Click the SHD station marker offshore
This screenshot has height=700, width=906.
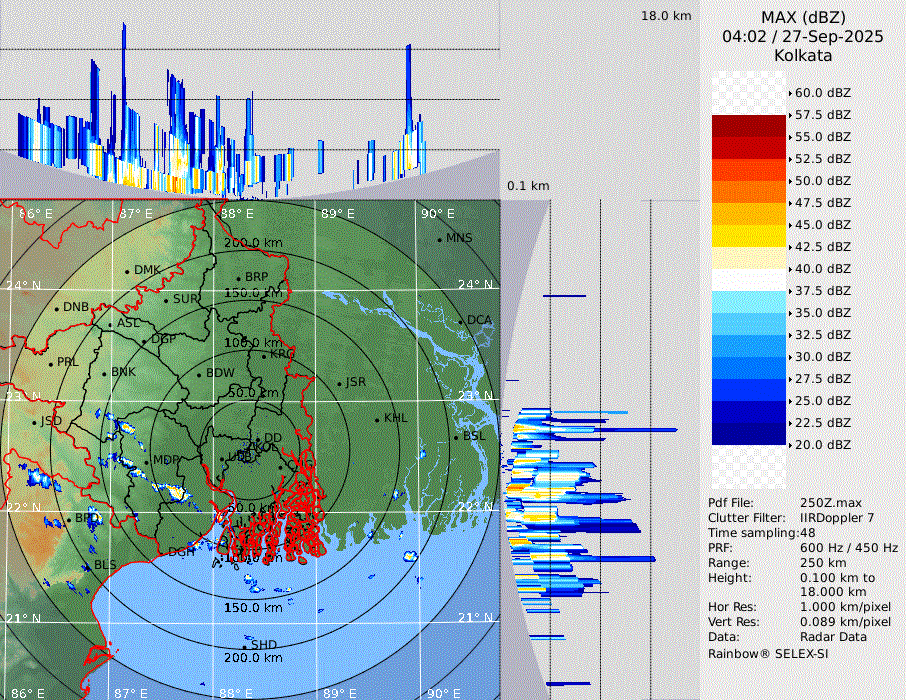[245, 645]
